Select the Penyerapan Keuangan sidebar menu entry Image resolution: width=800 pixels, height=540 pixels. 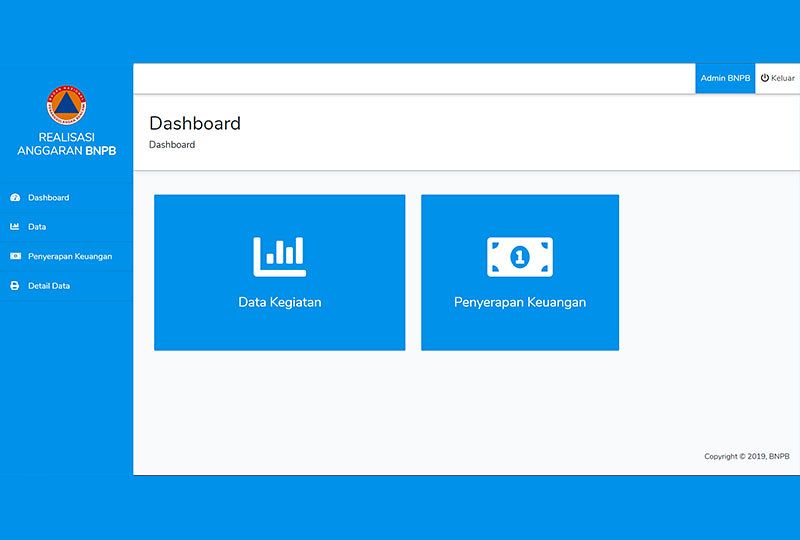(x=66, y=256)
